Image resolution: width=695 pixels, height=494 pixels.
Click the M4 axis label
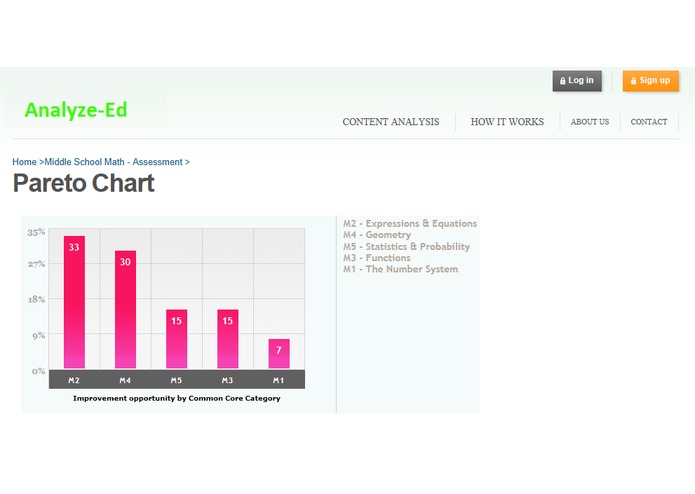click(125, 380)
